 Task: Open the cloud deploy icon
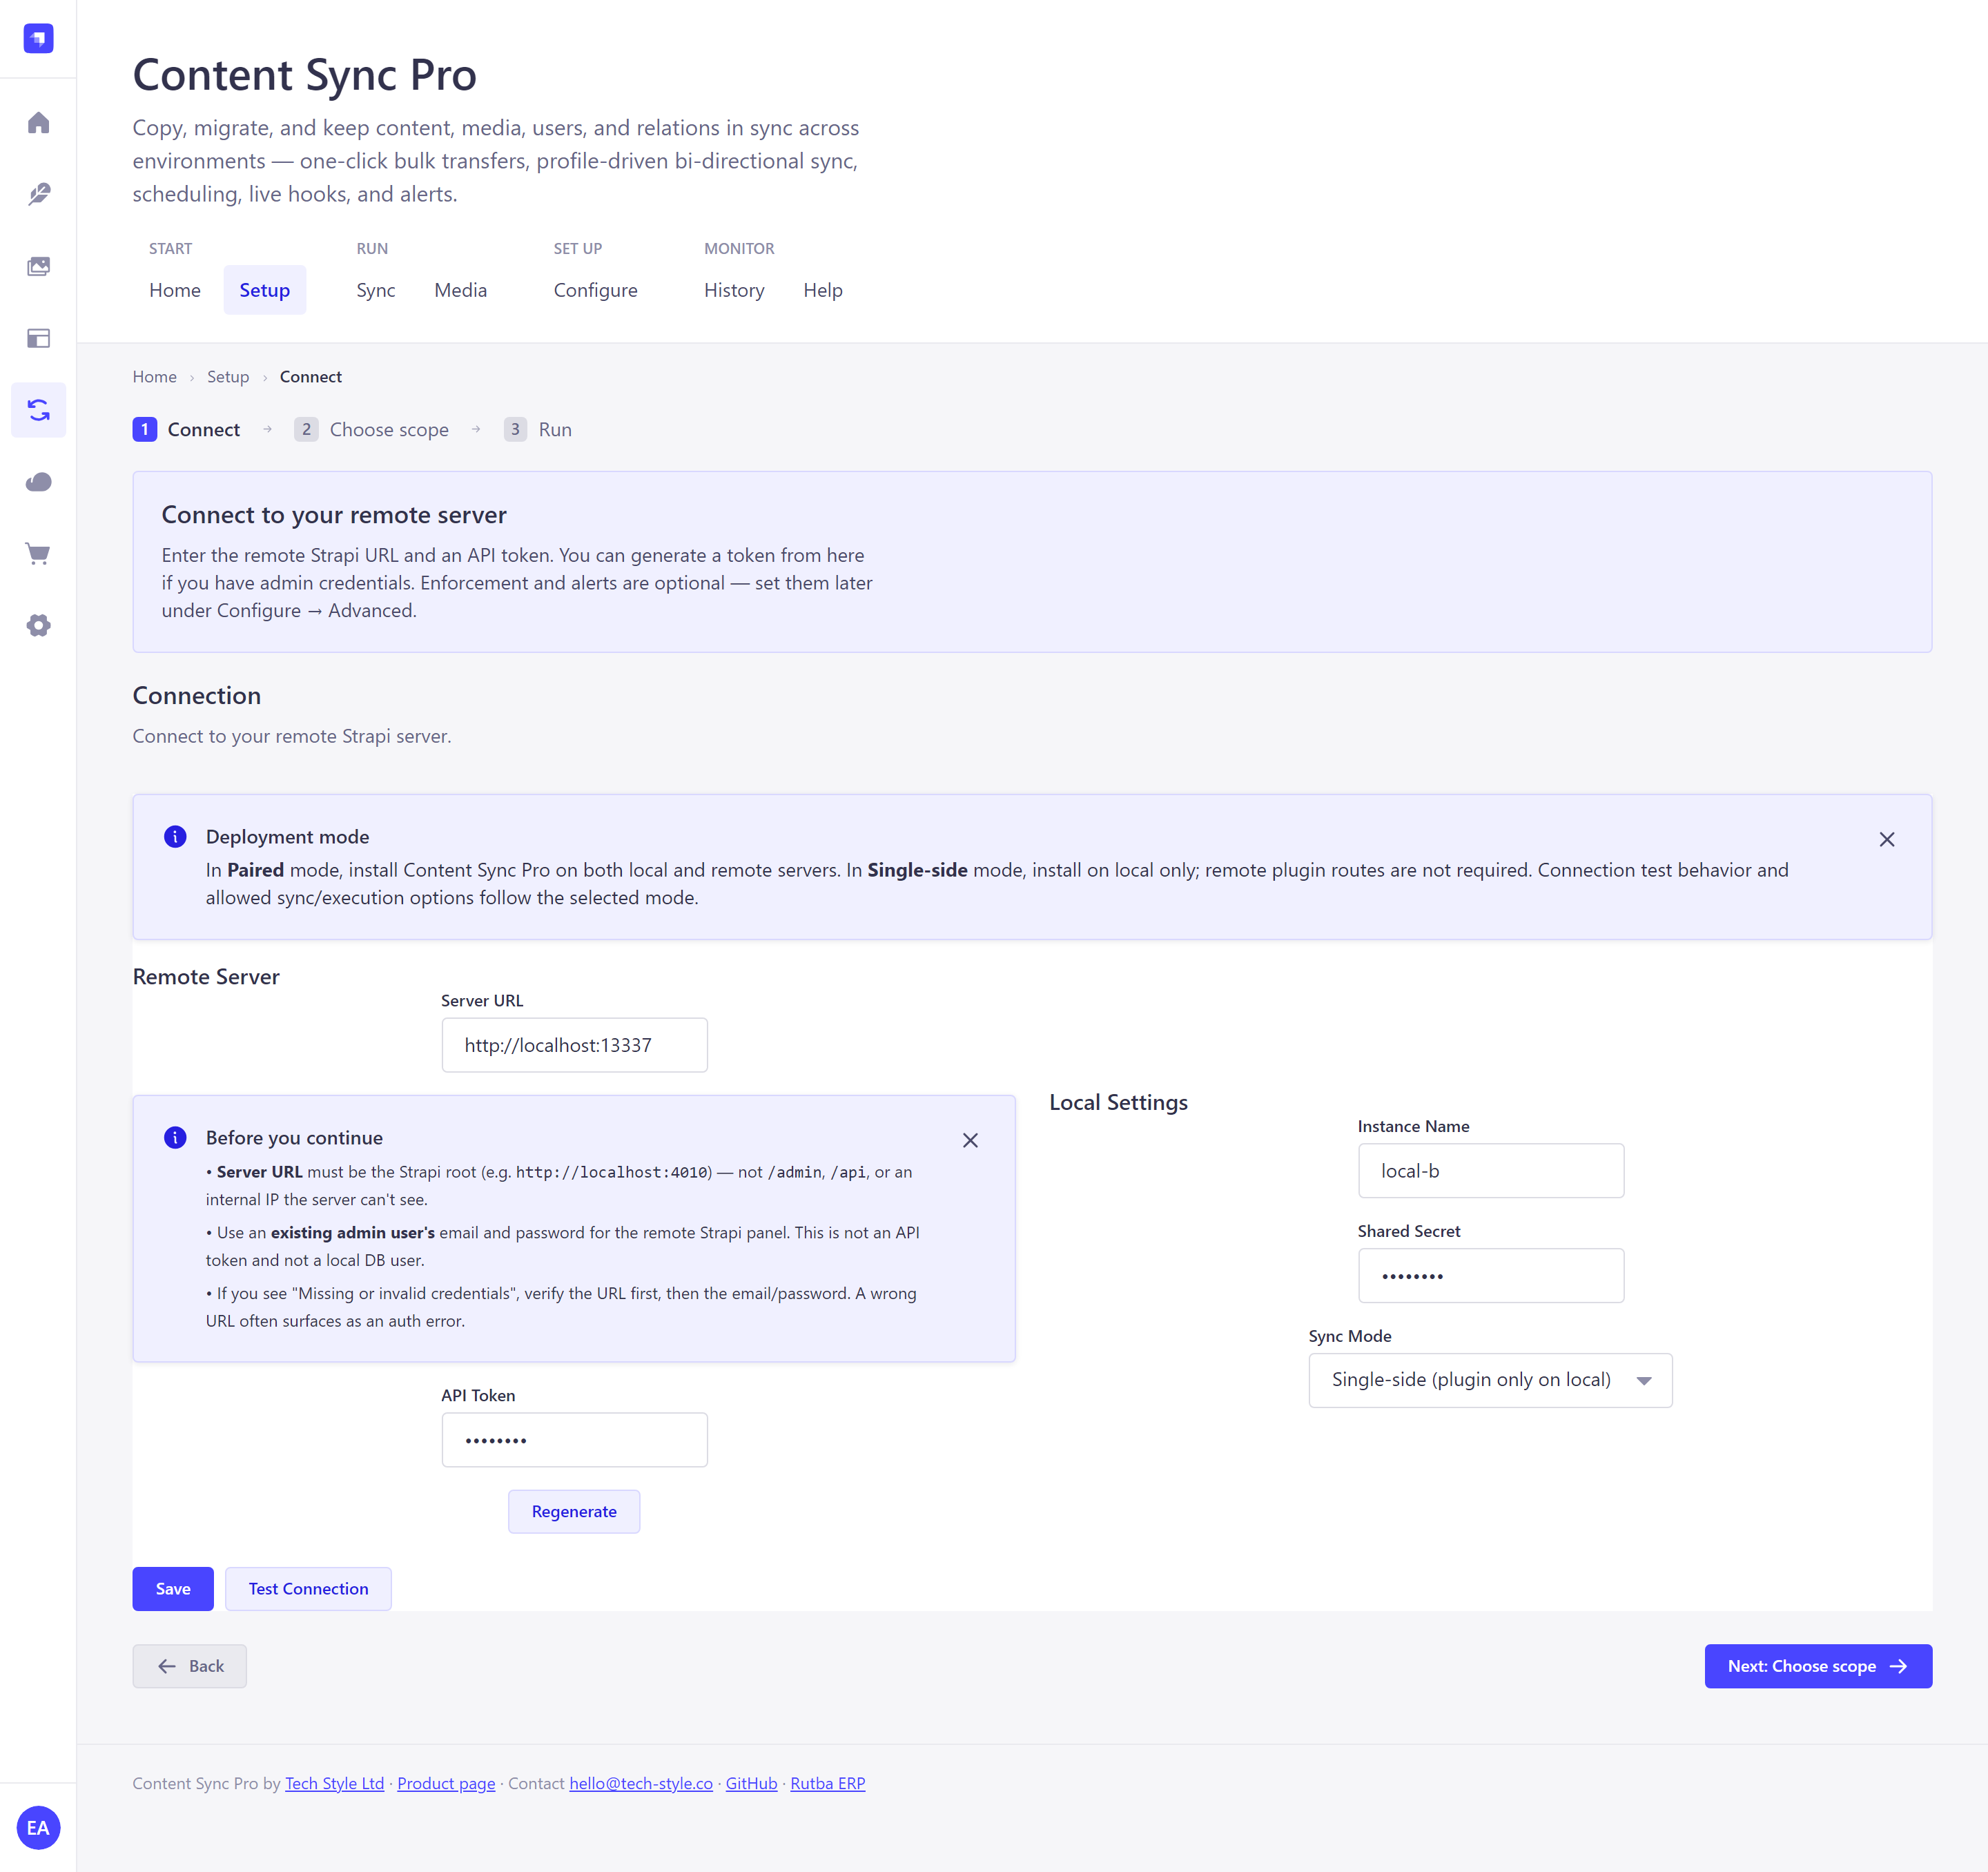(38, 482)
